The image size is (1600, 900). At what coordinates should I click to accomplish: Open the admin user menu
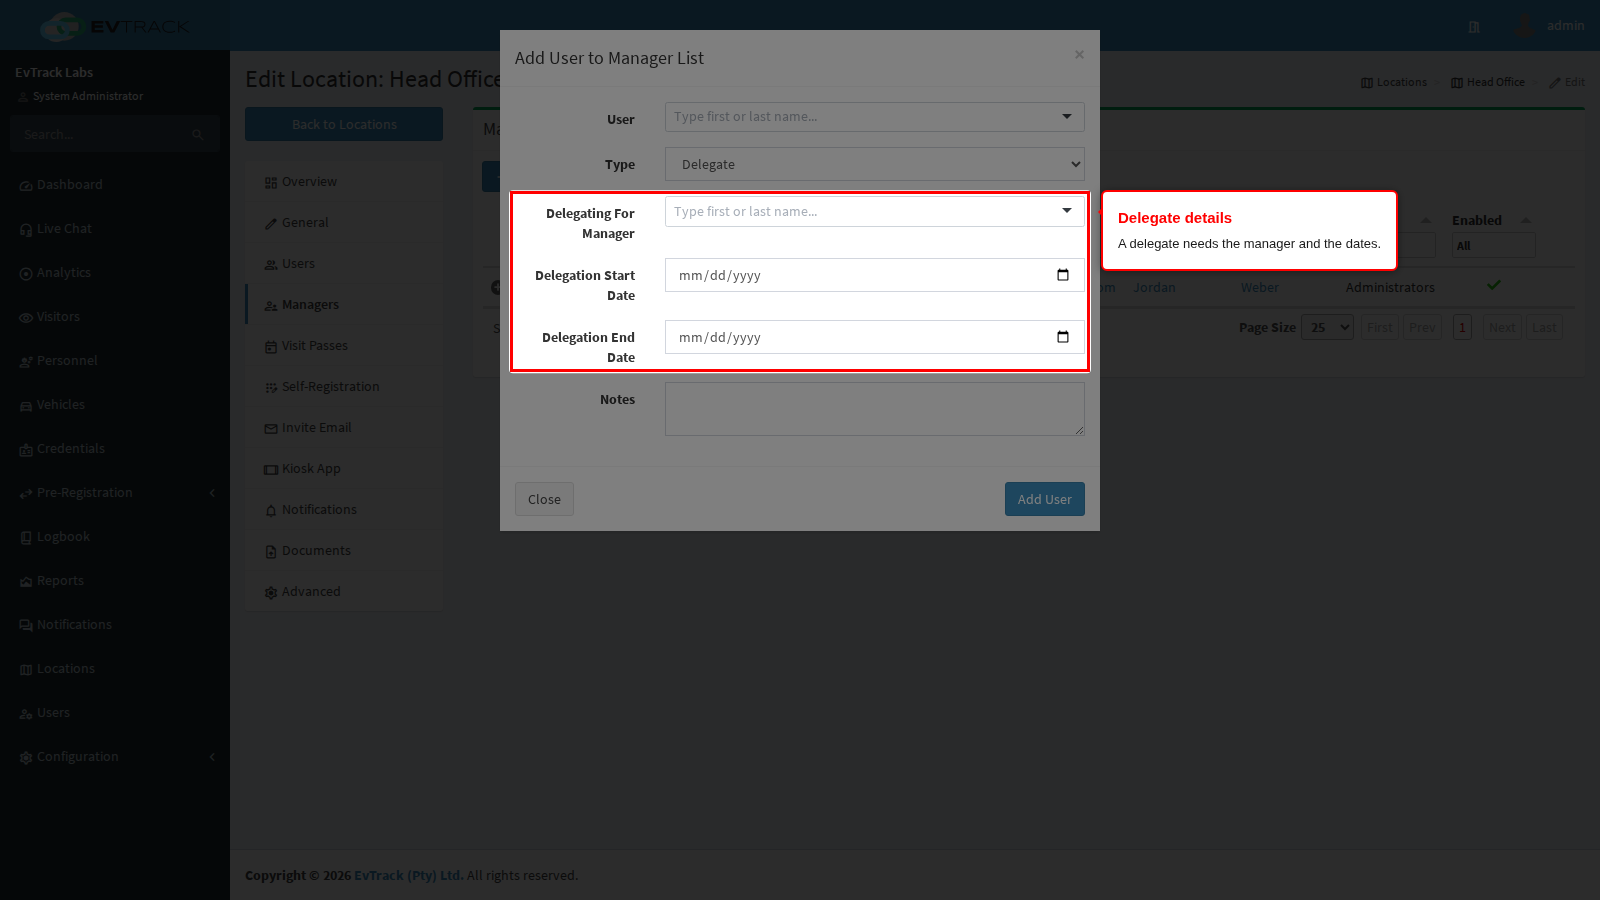point(1550,26)
